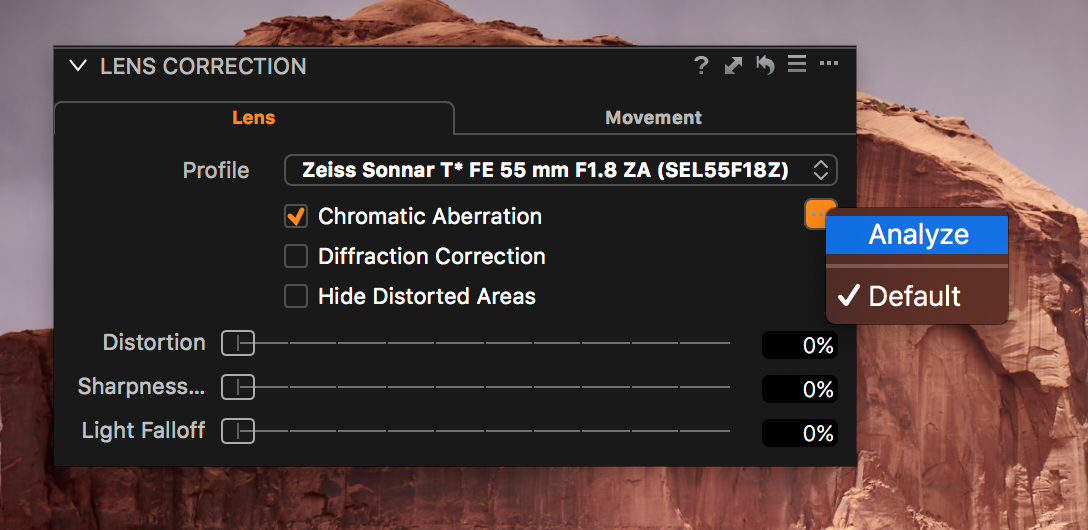Open the header's three-dot action menu
The height and width of the screenshot is (530, 1088).
click(x=828, y=65)
